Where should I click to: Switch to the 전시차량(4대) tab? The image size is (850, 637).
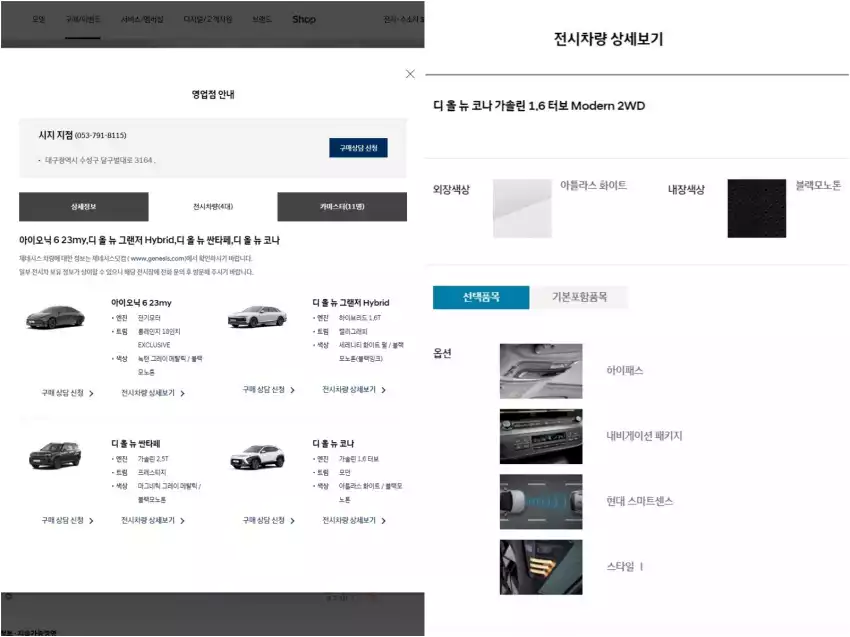(x=213, y=207)
